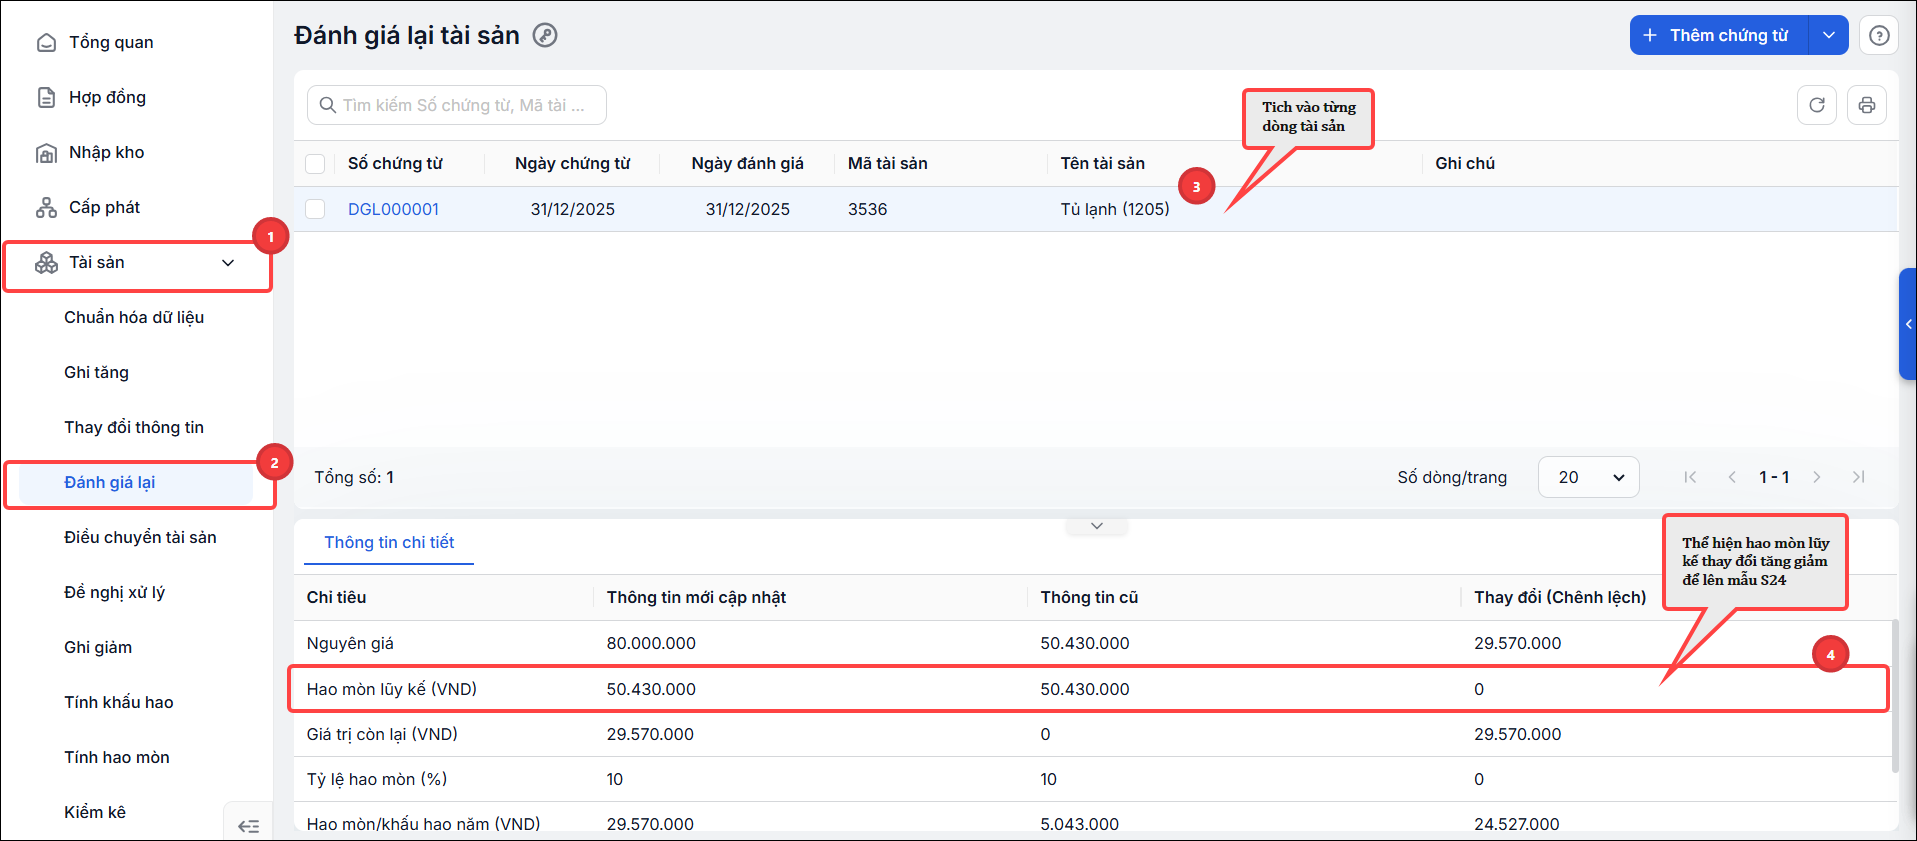Select asset name Tủ lạnh (1205)
Viewport: 1917px width, 841px height.
coord(1115,209)
